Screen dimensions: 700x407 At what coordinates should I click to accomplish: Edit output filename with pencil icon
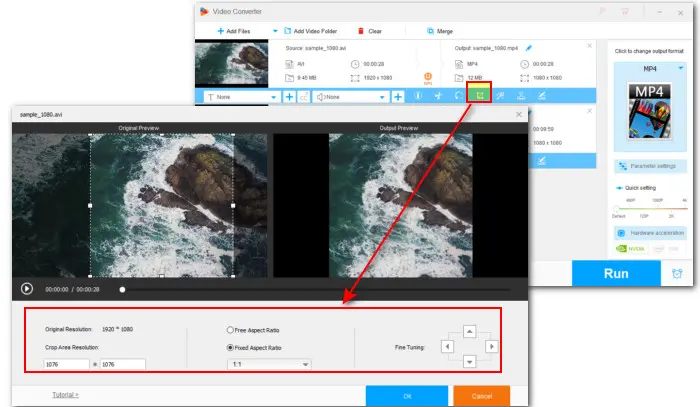[x=528, y=47]
